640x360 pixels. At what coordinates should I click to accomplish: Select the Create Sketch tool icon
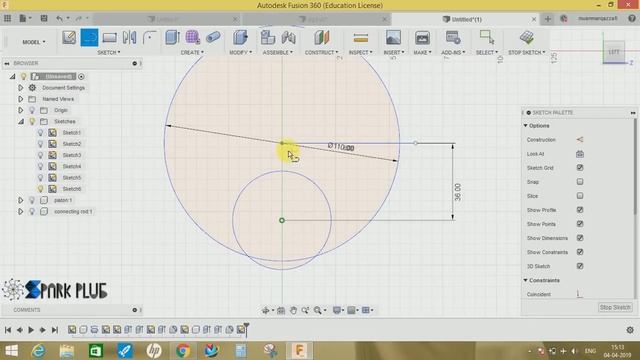[x=69, y=38]
